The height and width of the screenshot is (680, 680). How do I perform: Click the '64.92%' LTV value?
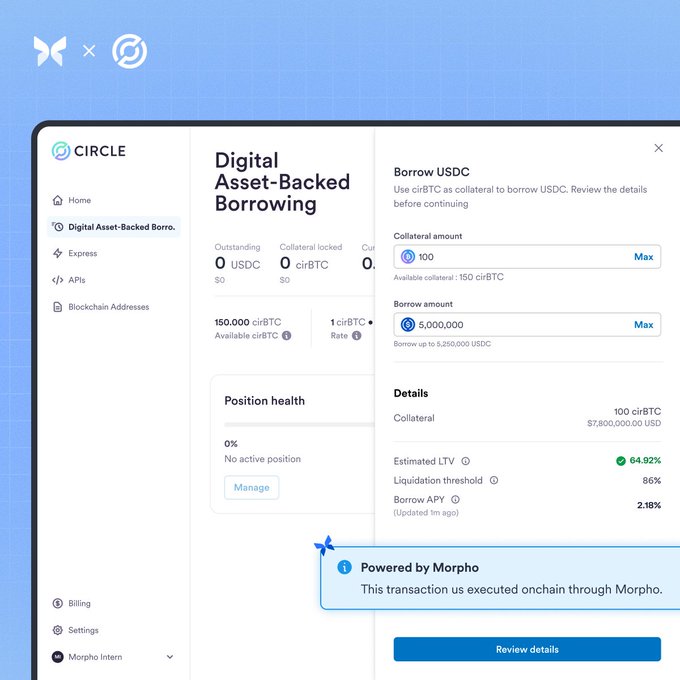pos(645,460)
